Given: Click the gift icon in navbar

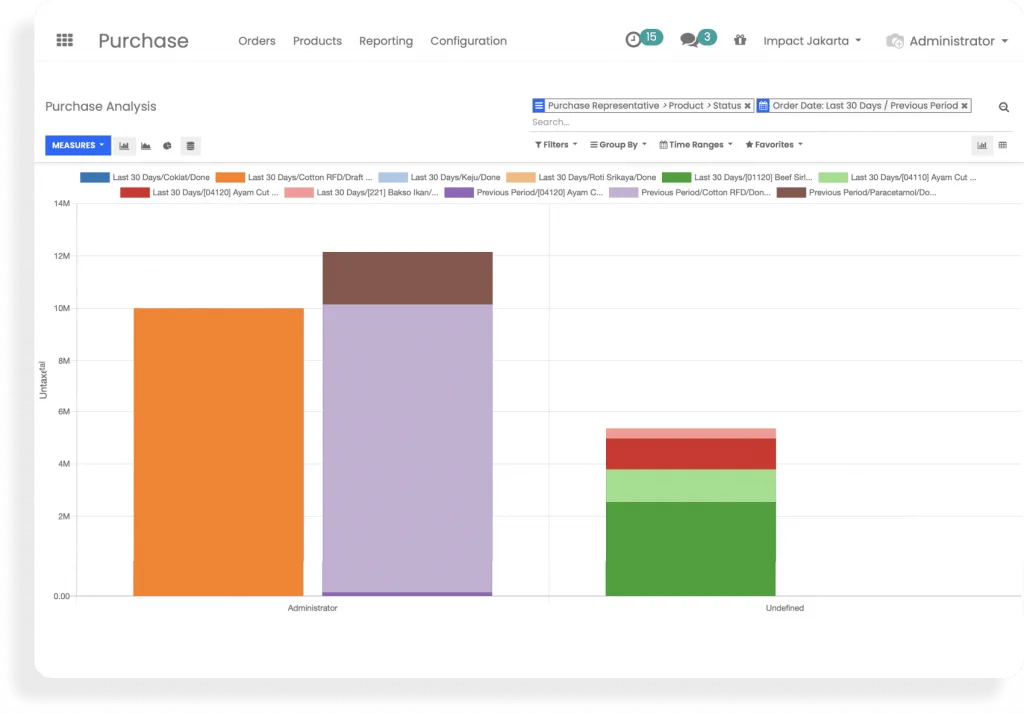Looking at the screenshot, I should 740,41.
